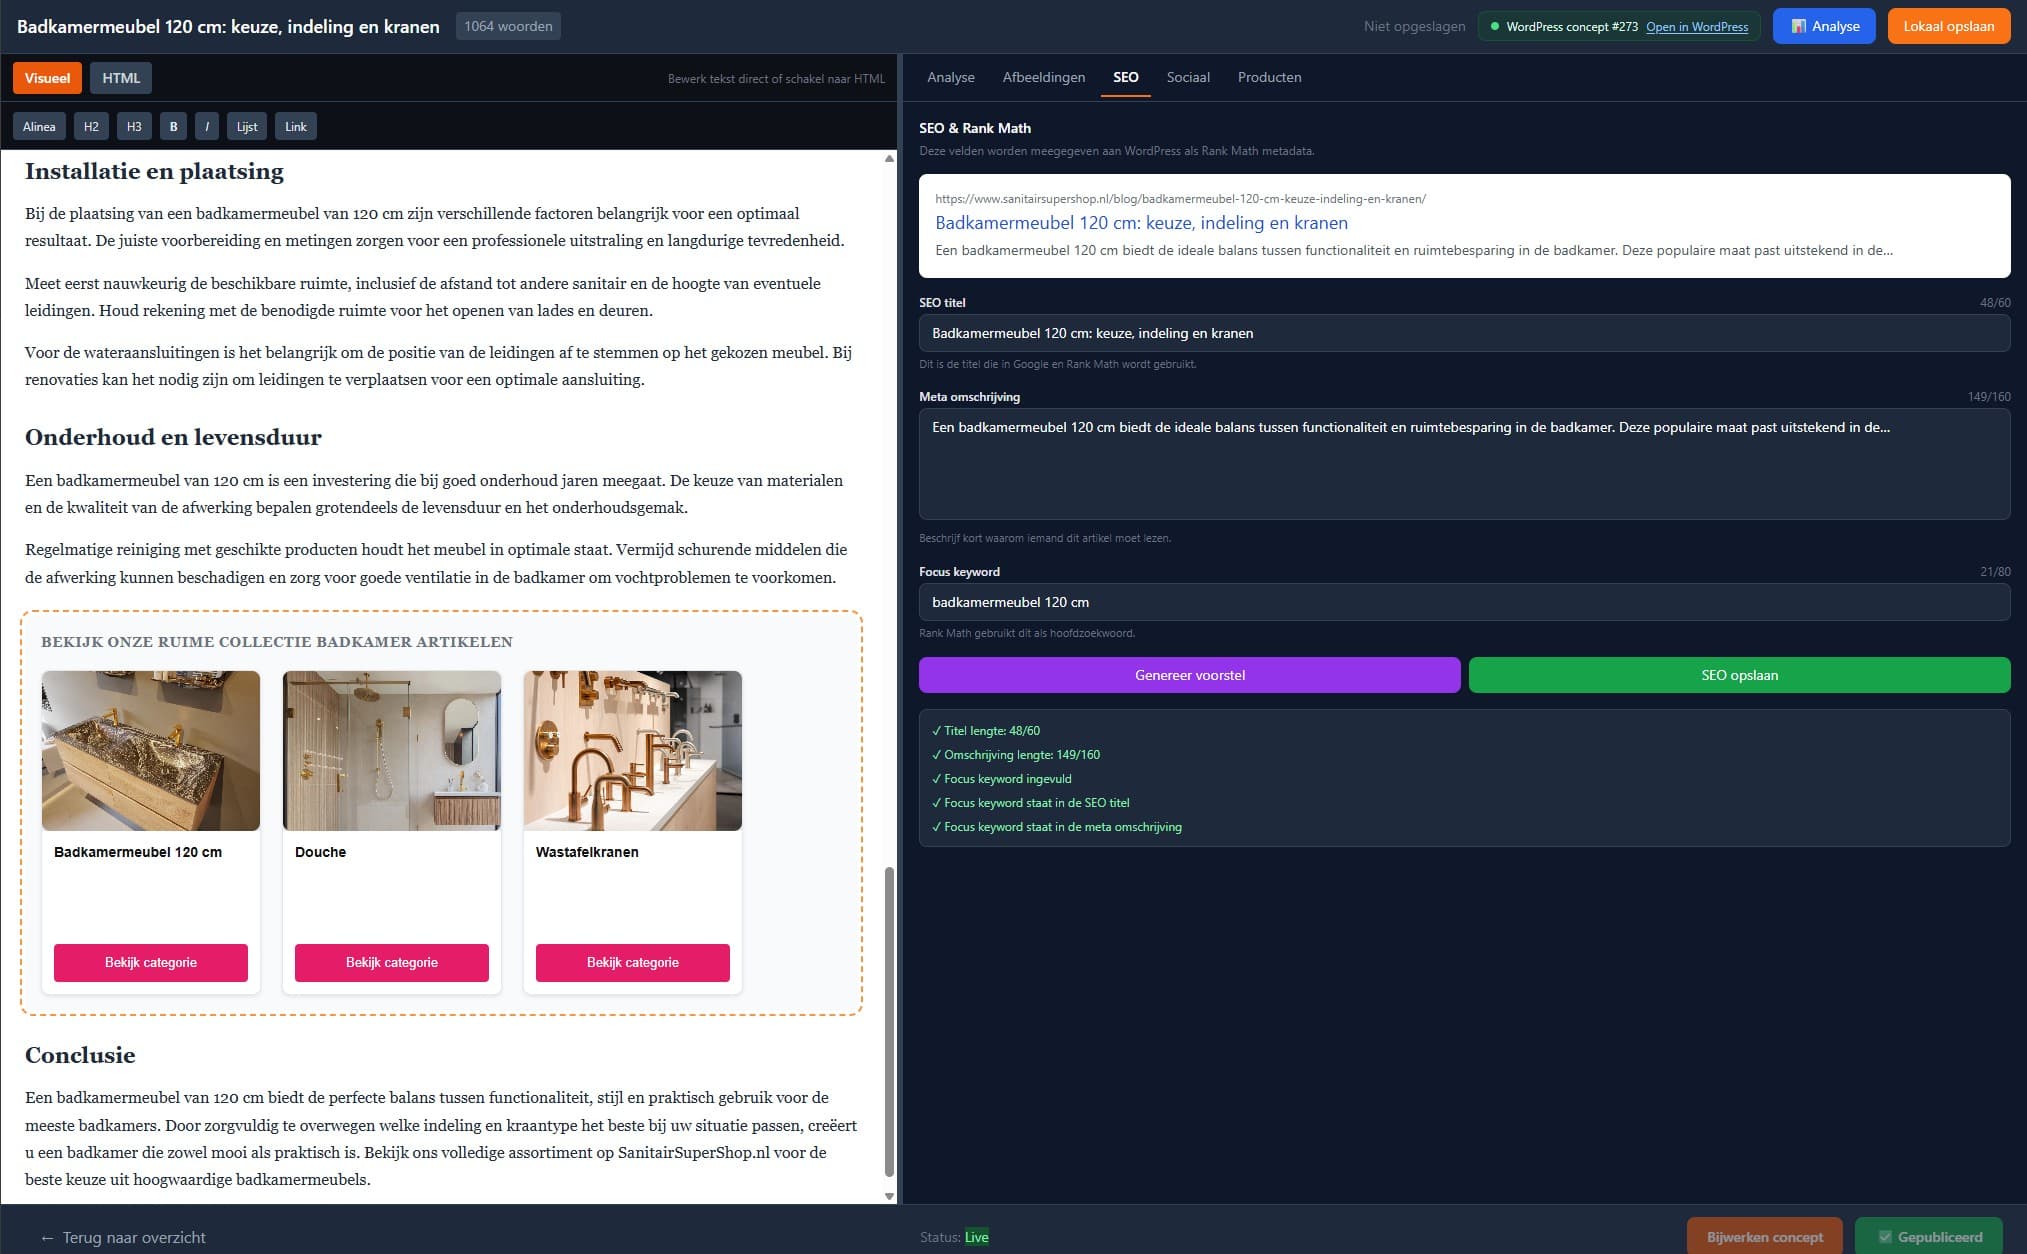
Task: Click the green SEO opslaan button
Action: point(1739,675)
